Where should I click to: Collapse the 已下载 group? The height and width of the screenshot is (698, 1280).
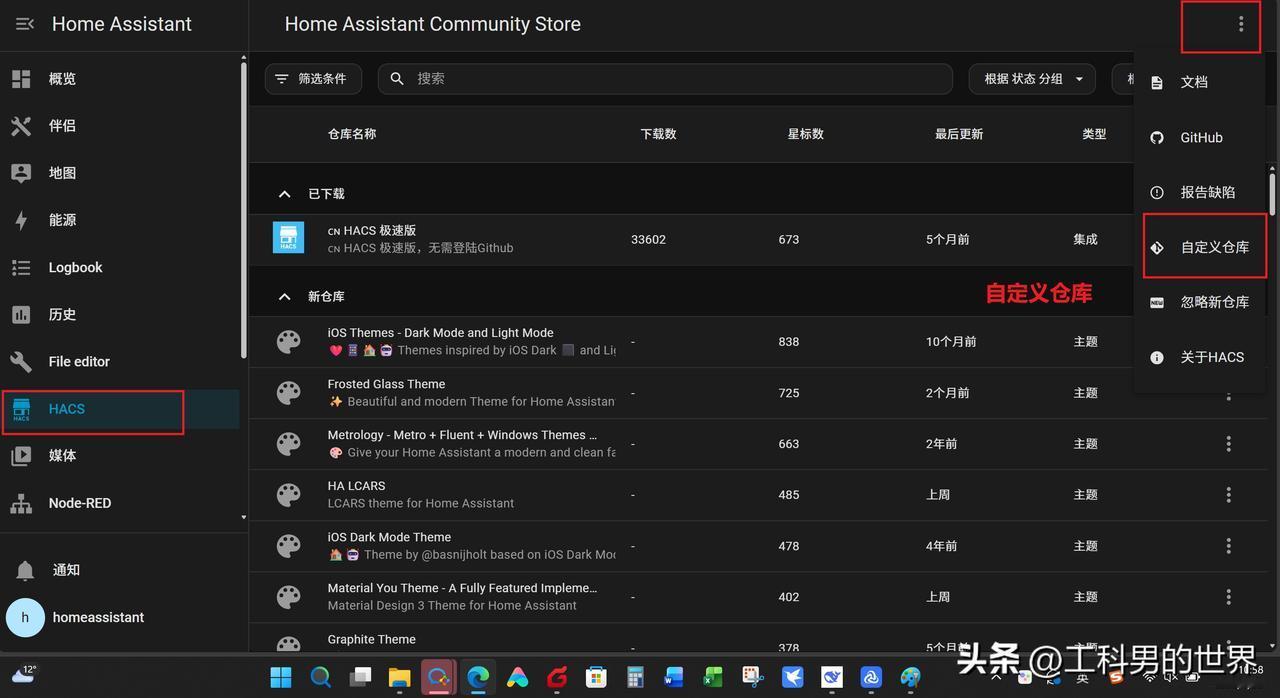[x=285, y=194]
